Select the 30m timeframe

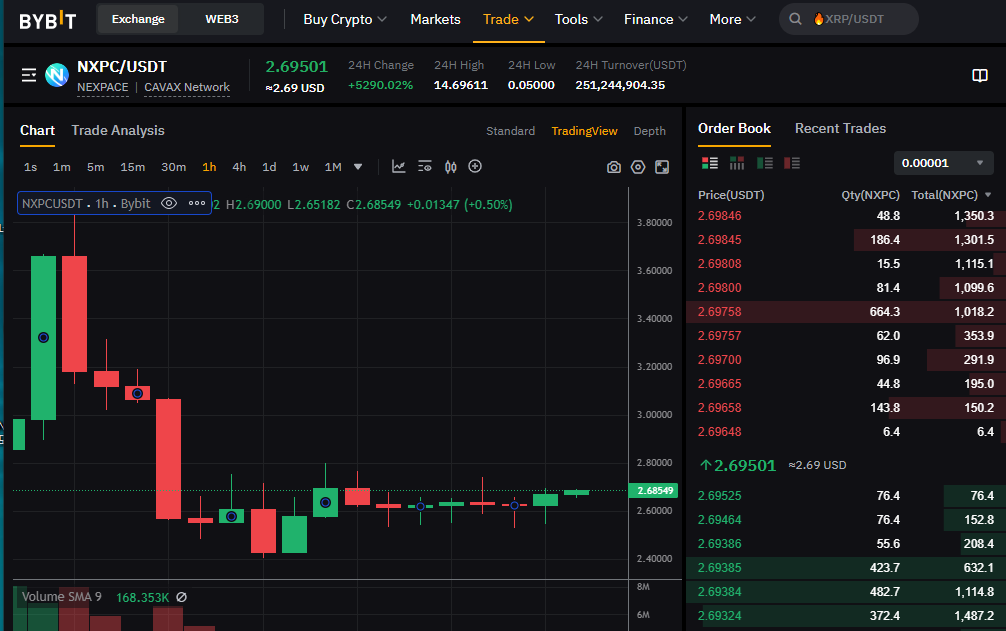(x=174, y=167)
